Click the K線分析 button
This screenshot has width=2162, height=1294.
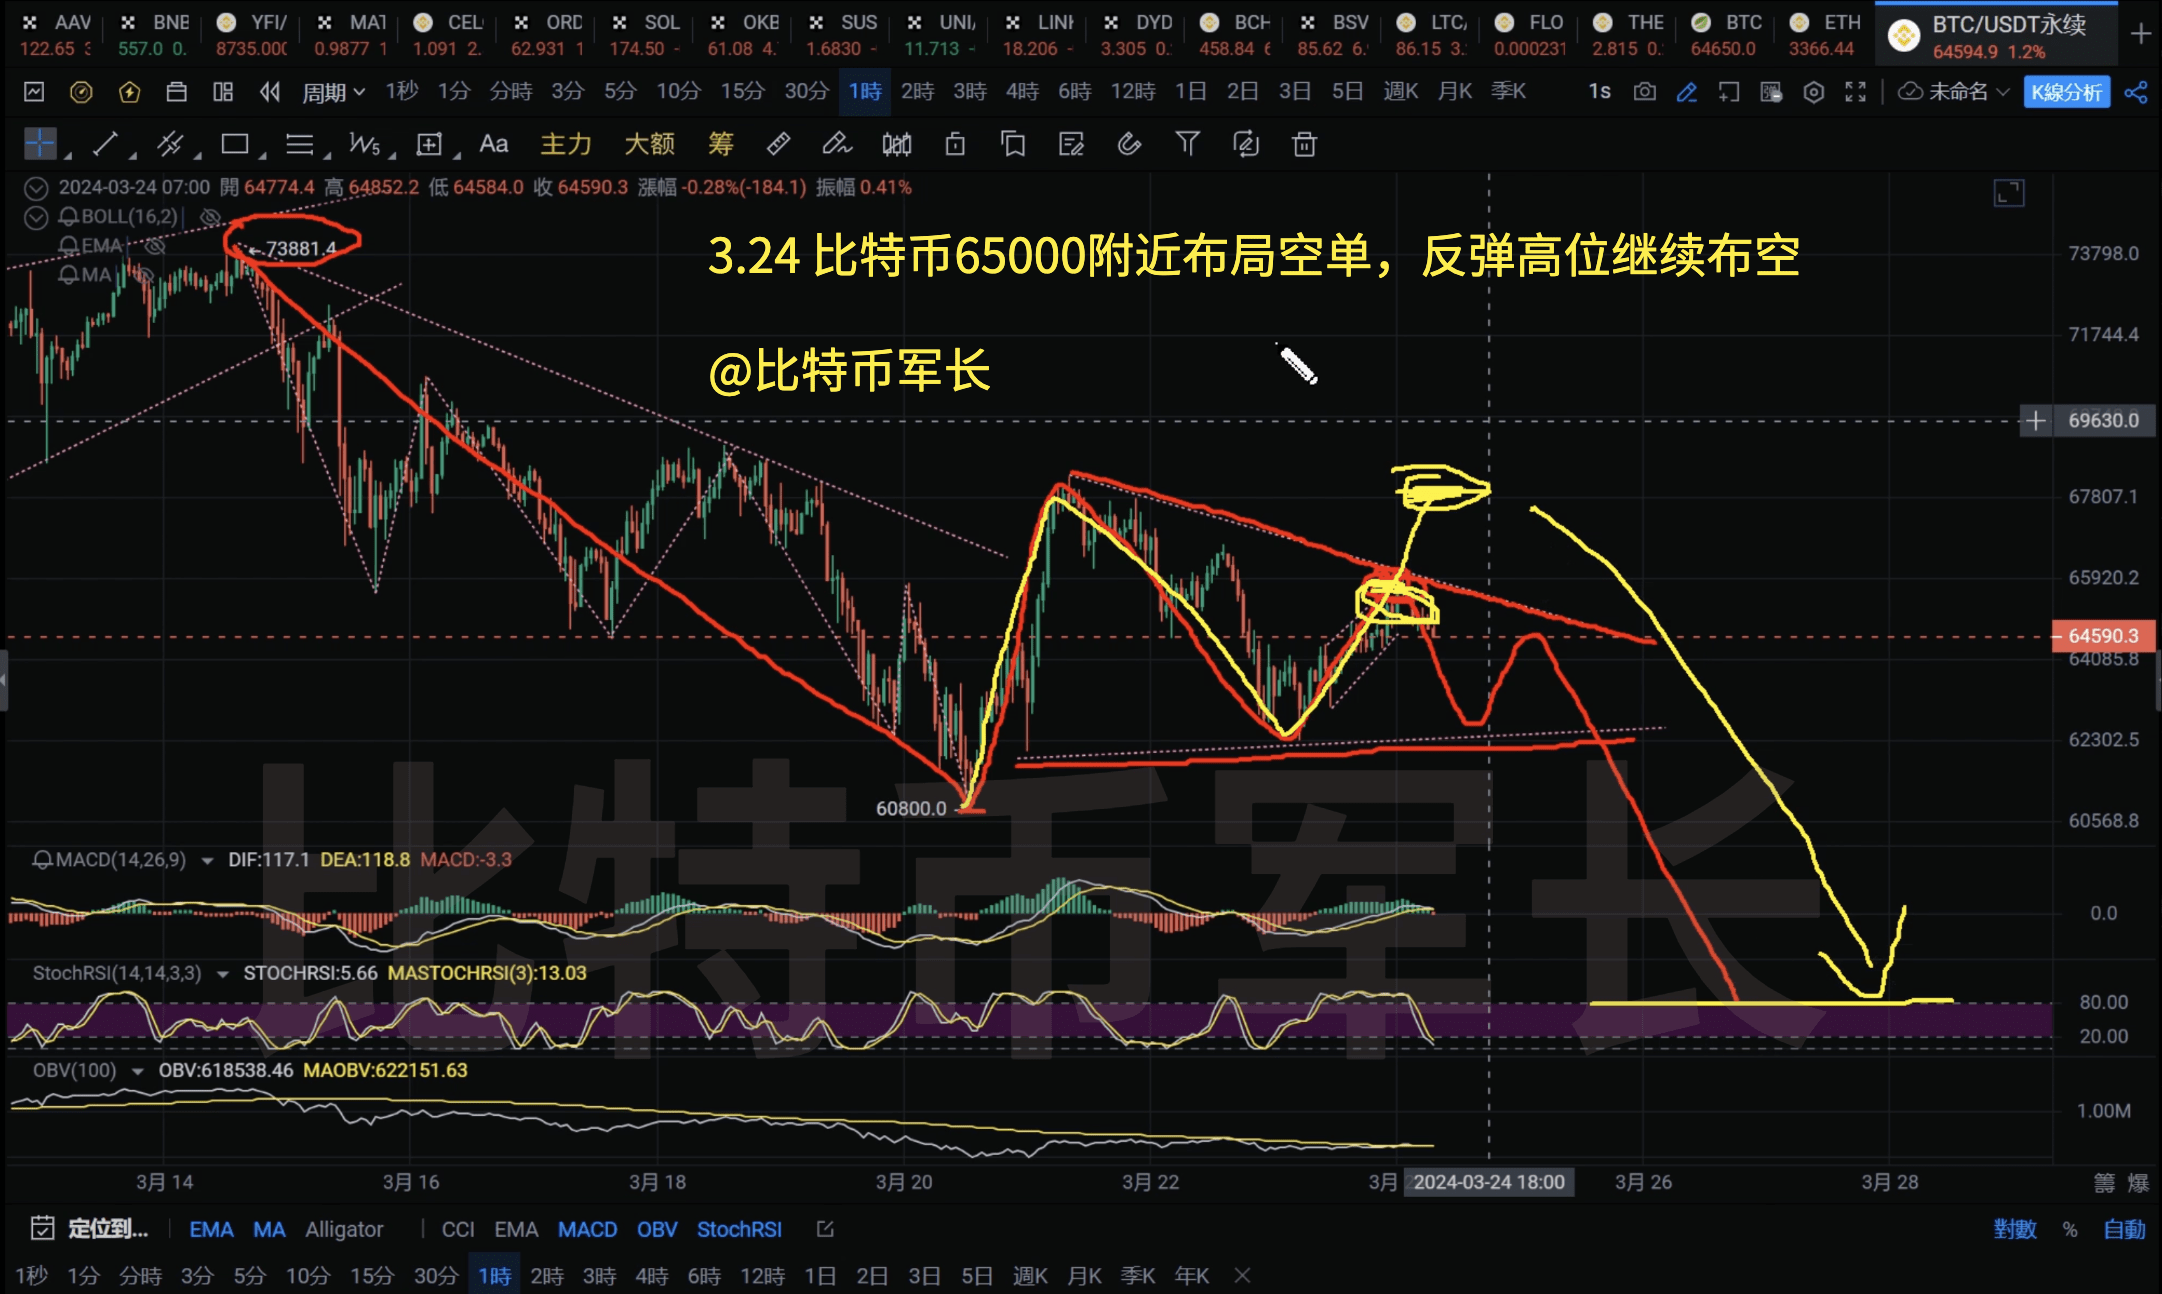pos(2066,91)
